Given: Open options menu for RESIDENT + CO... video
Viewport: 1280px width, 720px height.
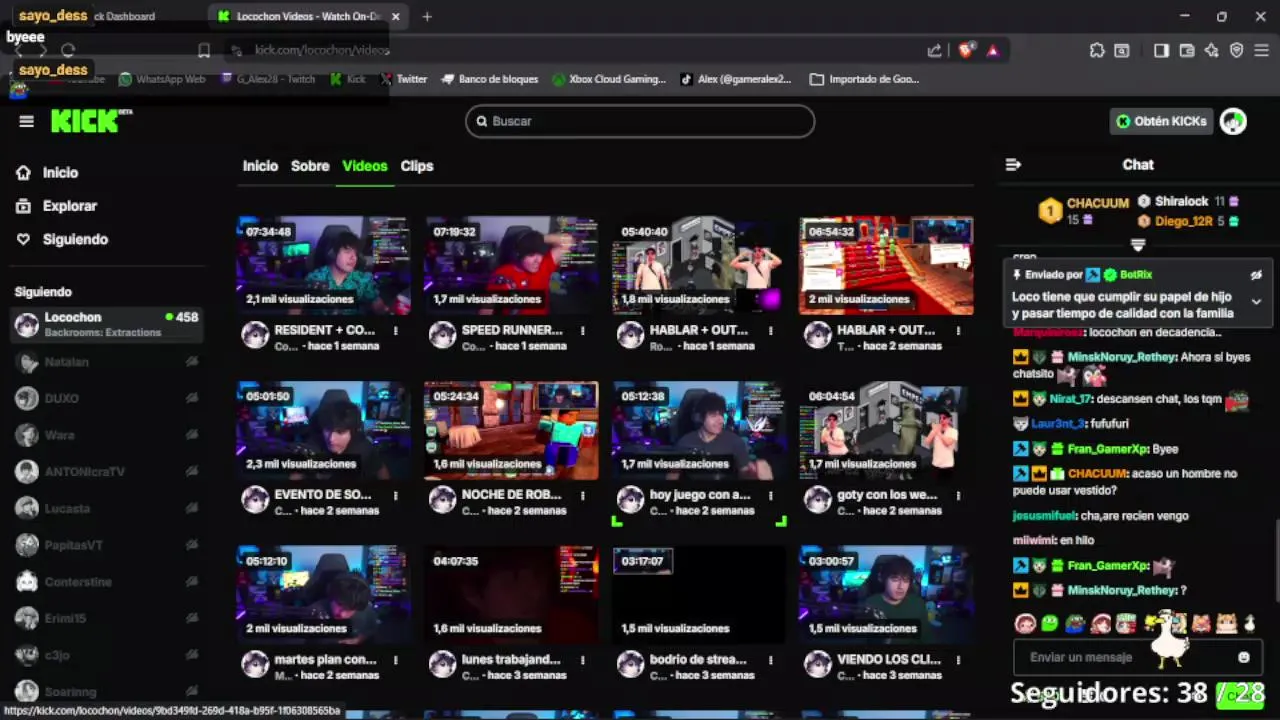Looking at the screenshot, I should coord(396,331).
